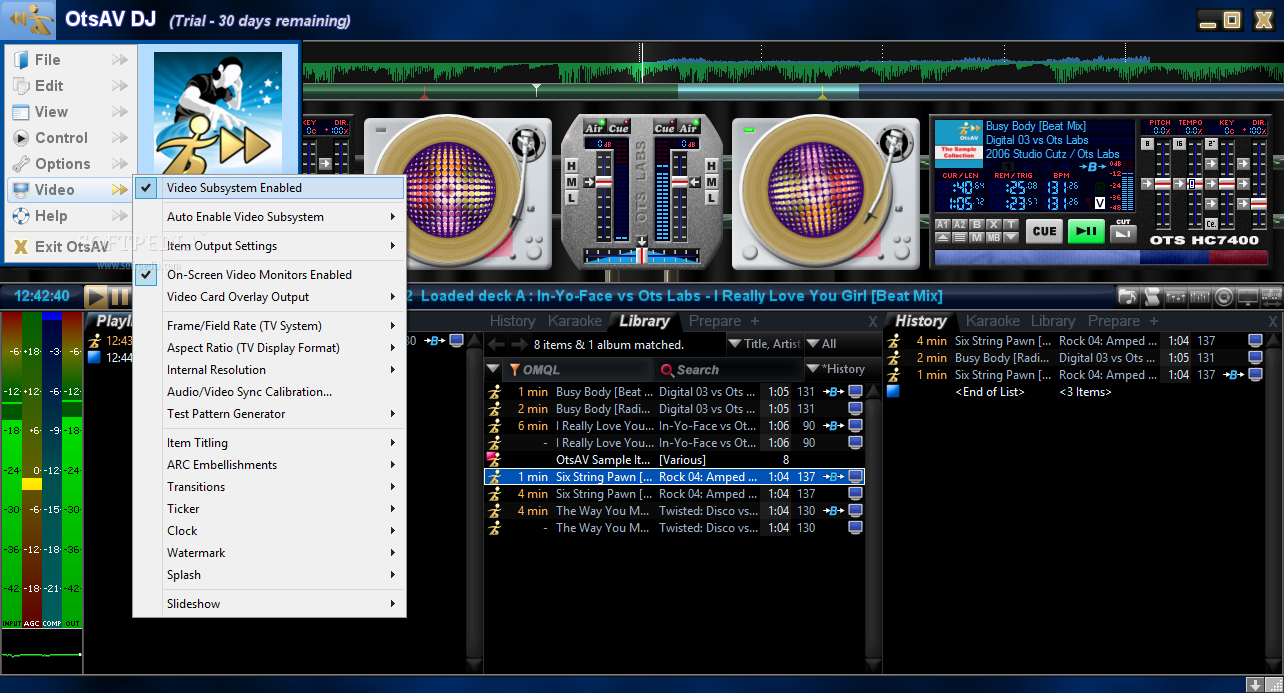Click the OtsAV logo button top-left

click(27, 19)
